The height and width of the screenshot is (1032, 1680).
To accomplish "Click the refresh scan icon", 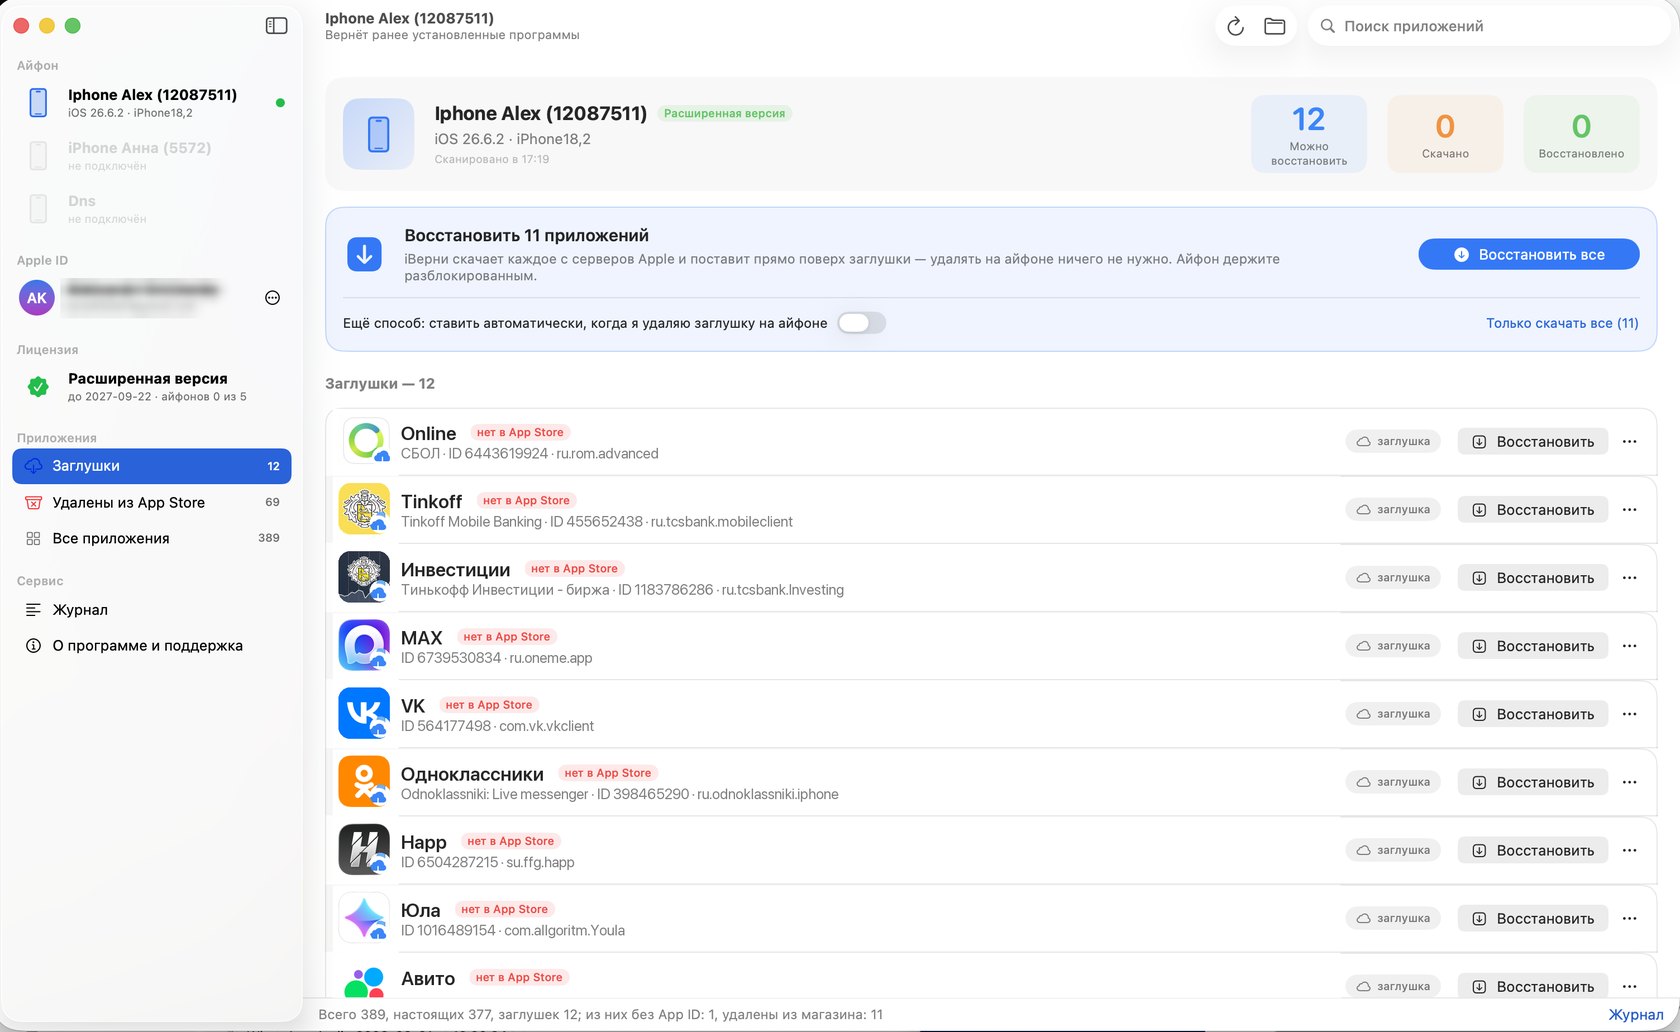I will [x=1235, y=26].
